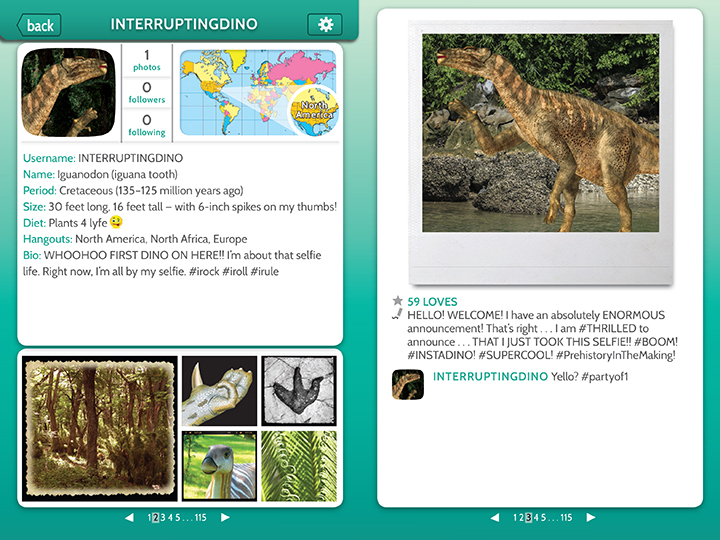Open the thumb spike claw thumbnail

219,391
